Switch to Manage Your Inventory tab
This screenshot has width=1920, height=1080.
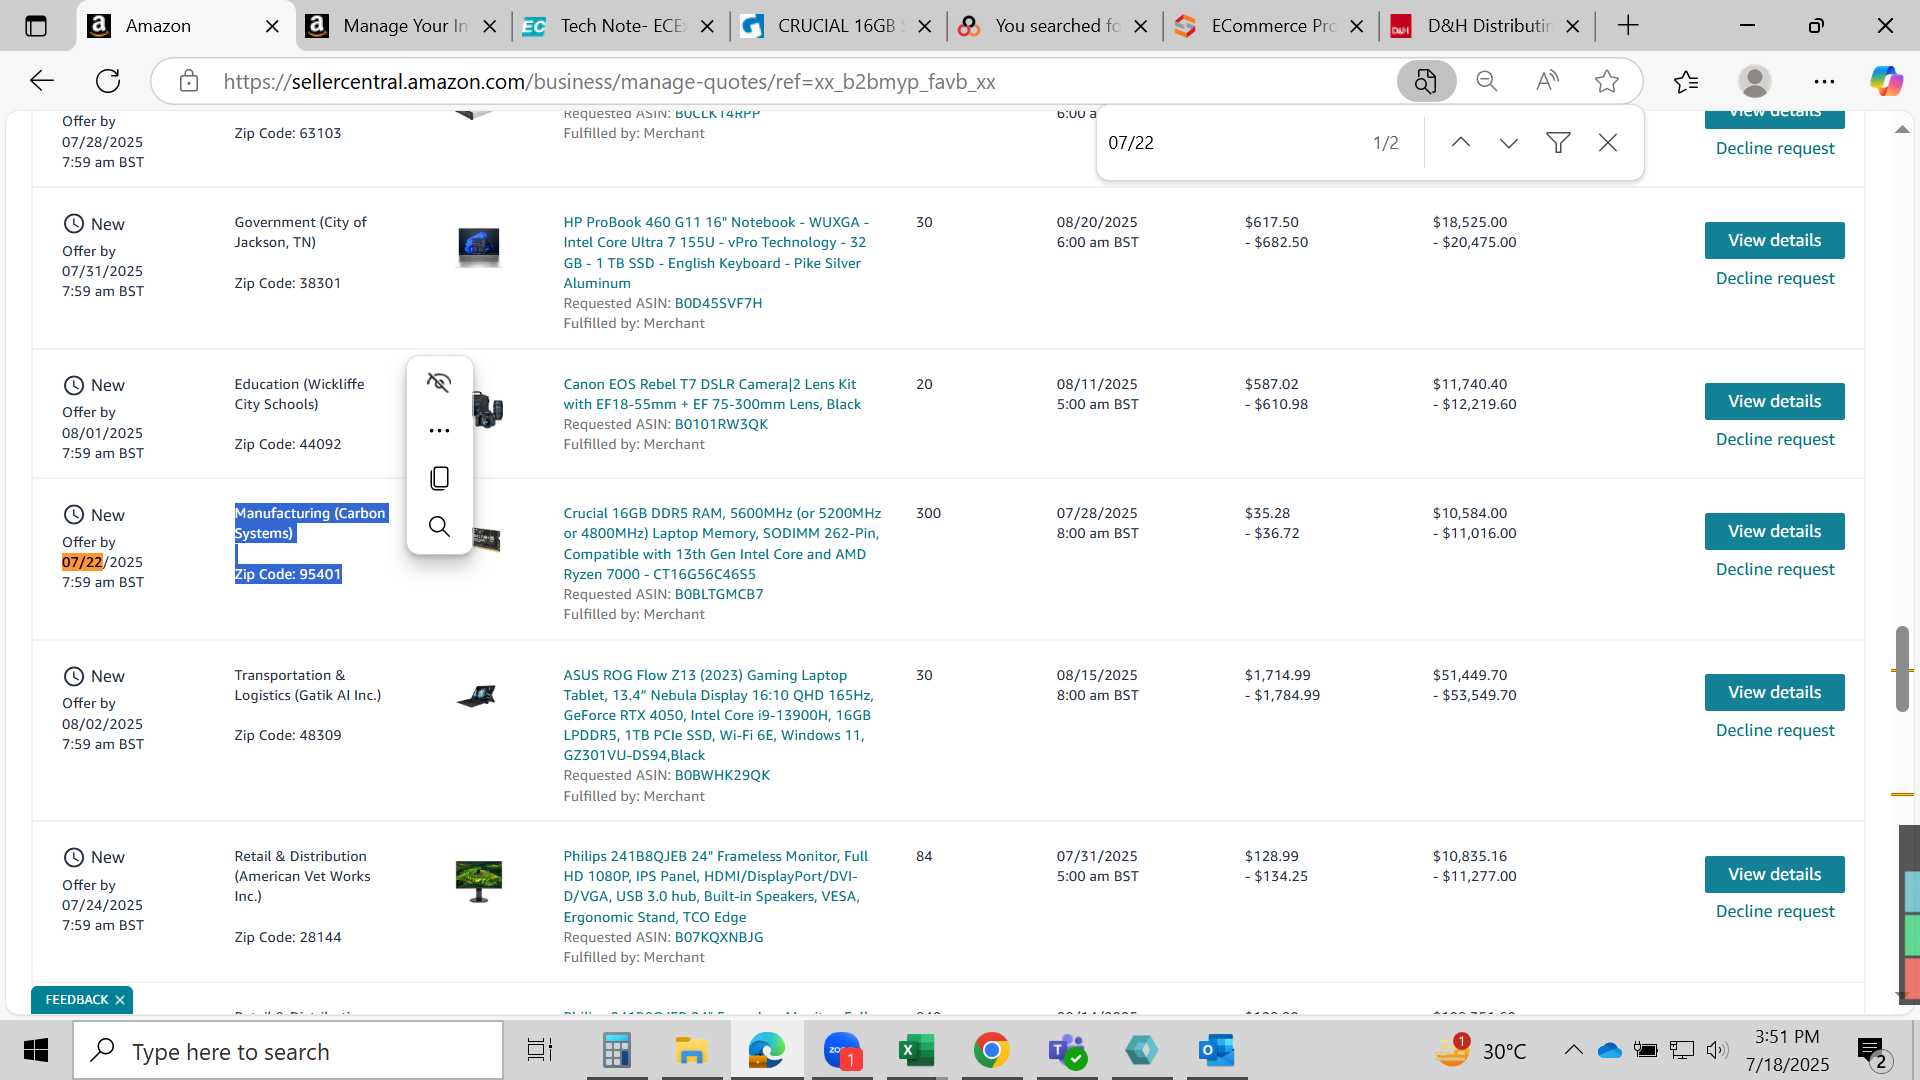click(x=402, y=26)
